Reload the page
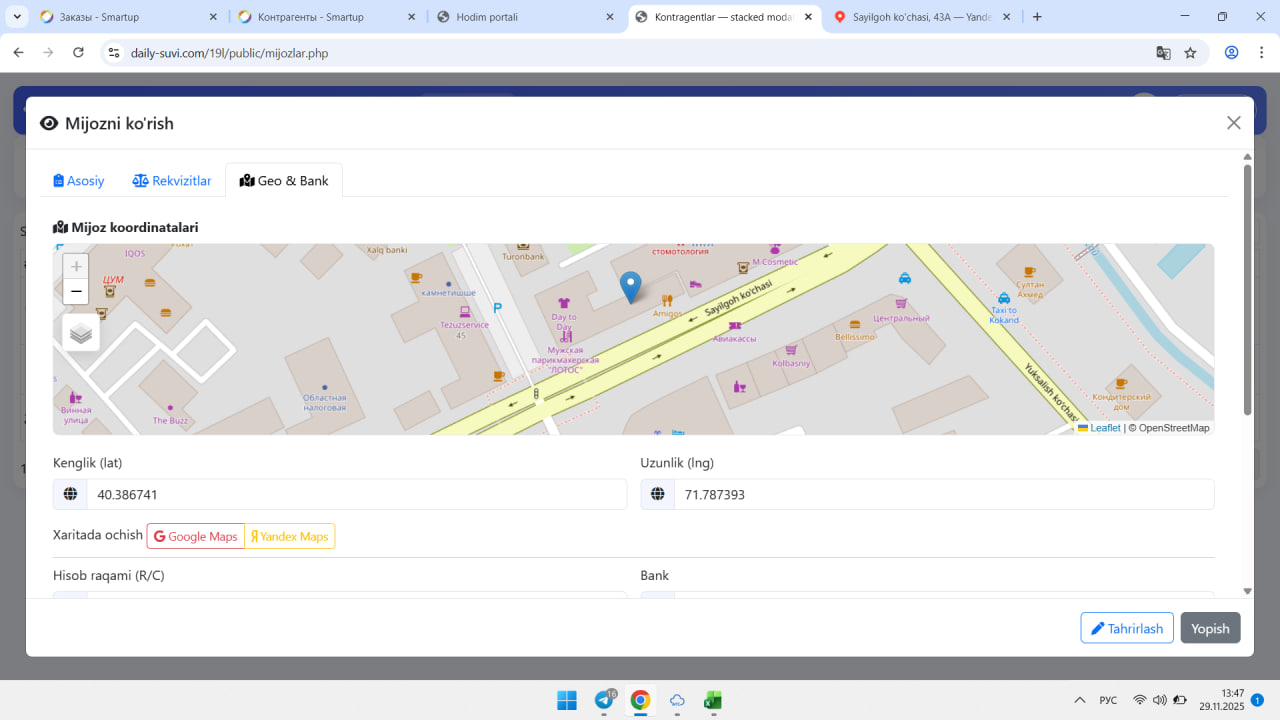Screen dimensions: 1280x720 79,53
